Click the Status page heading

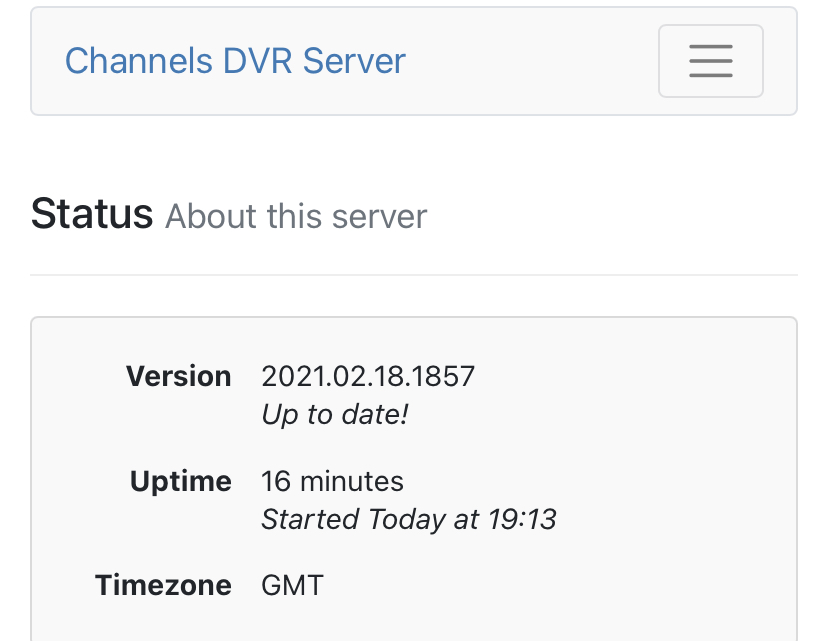(92, 214)
